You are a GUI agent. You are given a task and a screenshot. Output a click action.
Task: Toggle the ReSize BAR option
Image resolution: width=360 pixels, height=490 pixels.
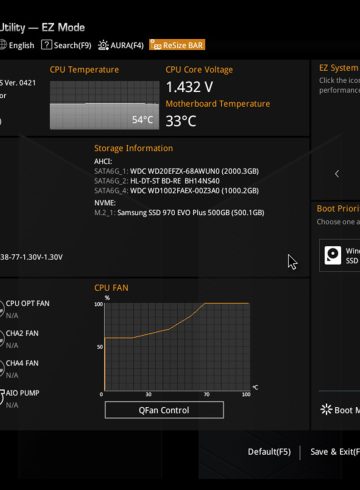(177, 45)
